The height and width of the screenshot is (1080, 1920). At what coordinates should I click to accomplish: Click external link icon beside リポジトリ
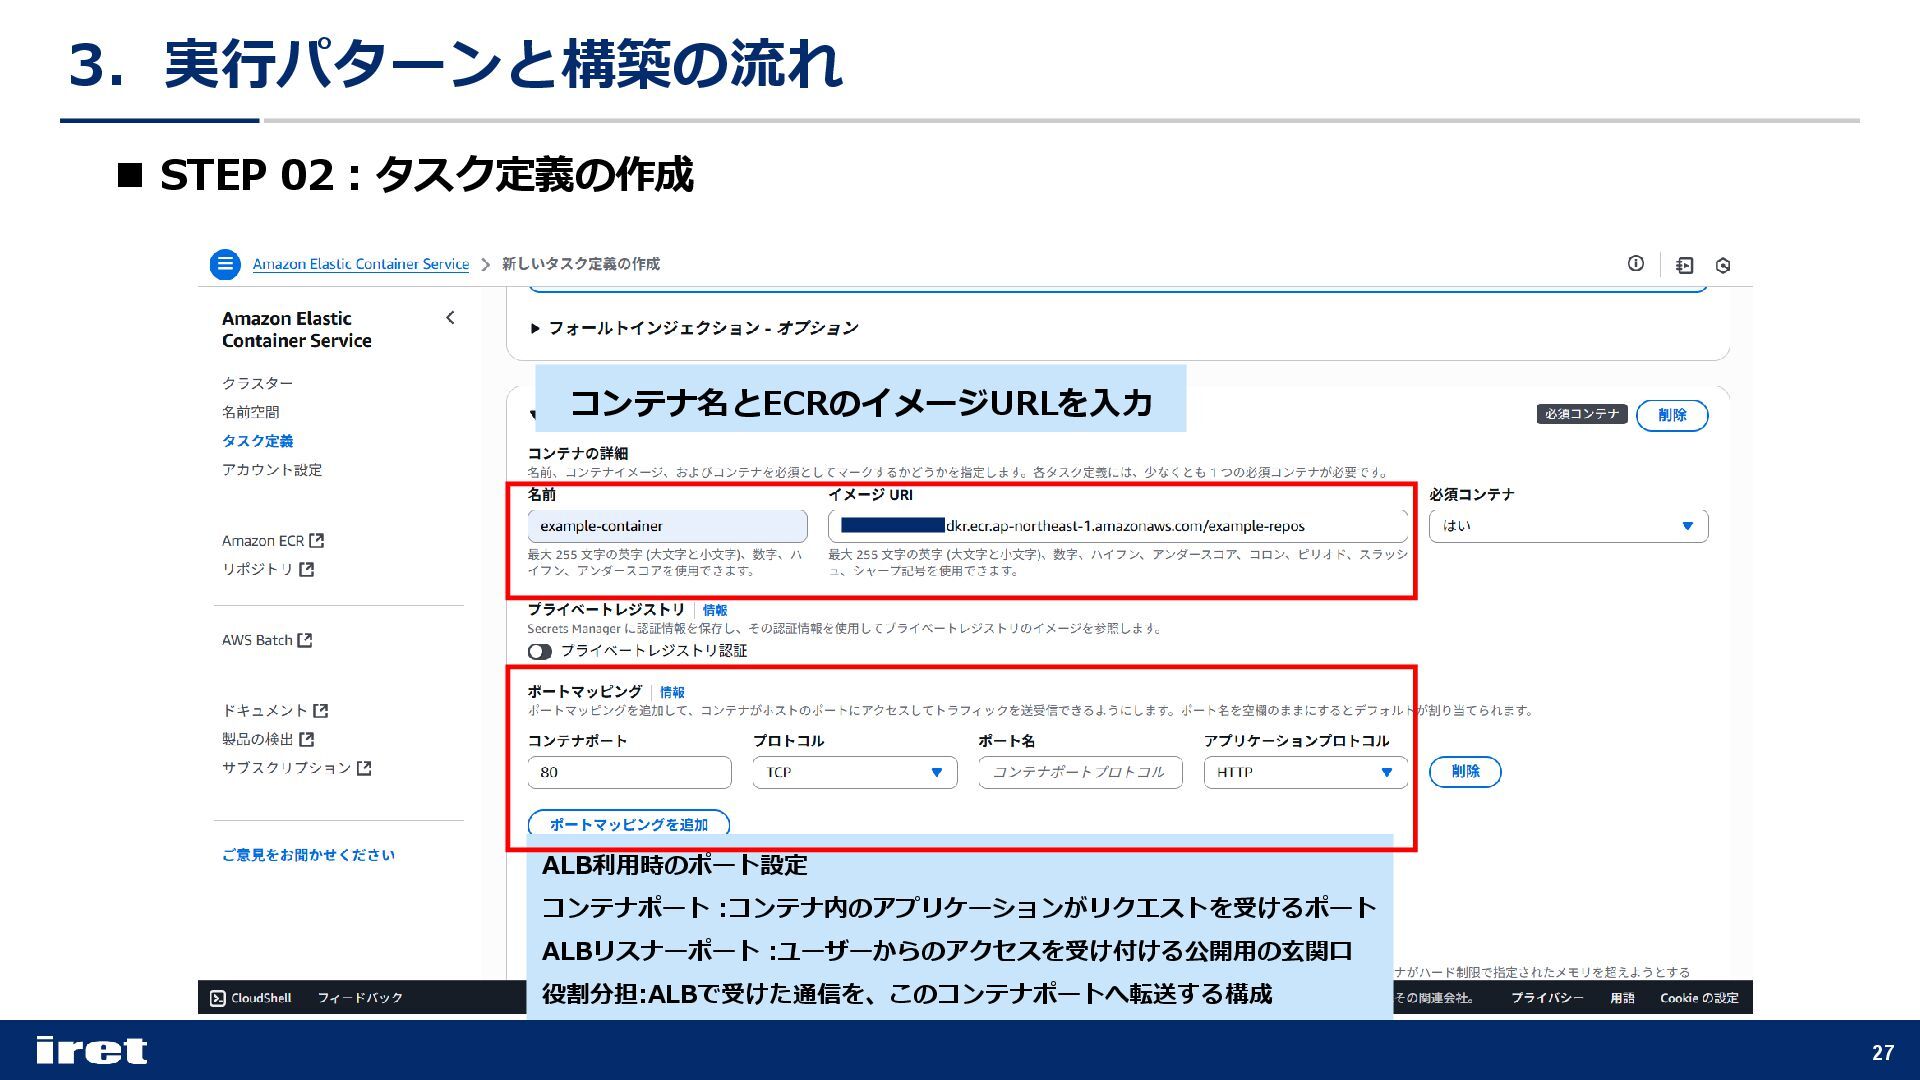307,569
